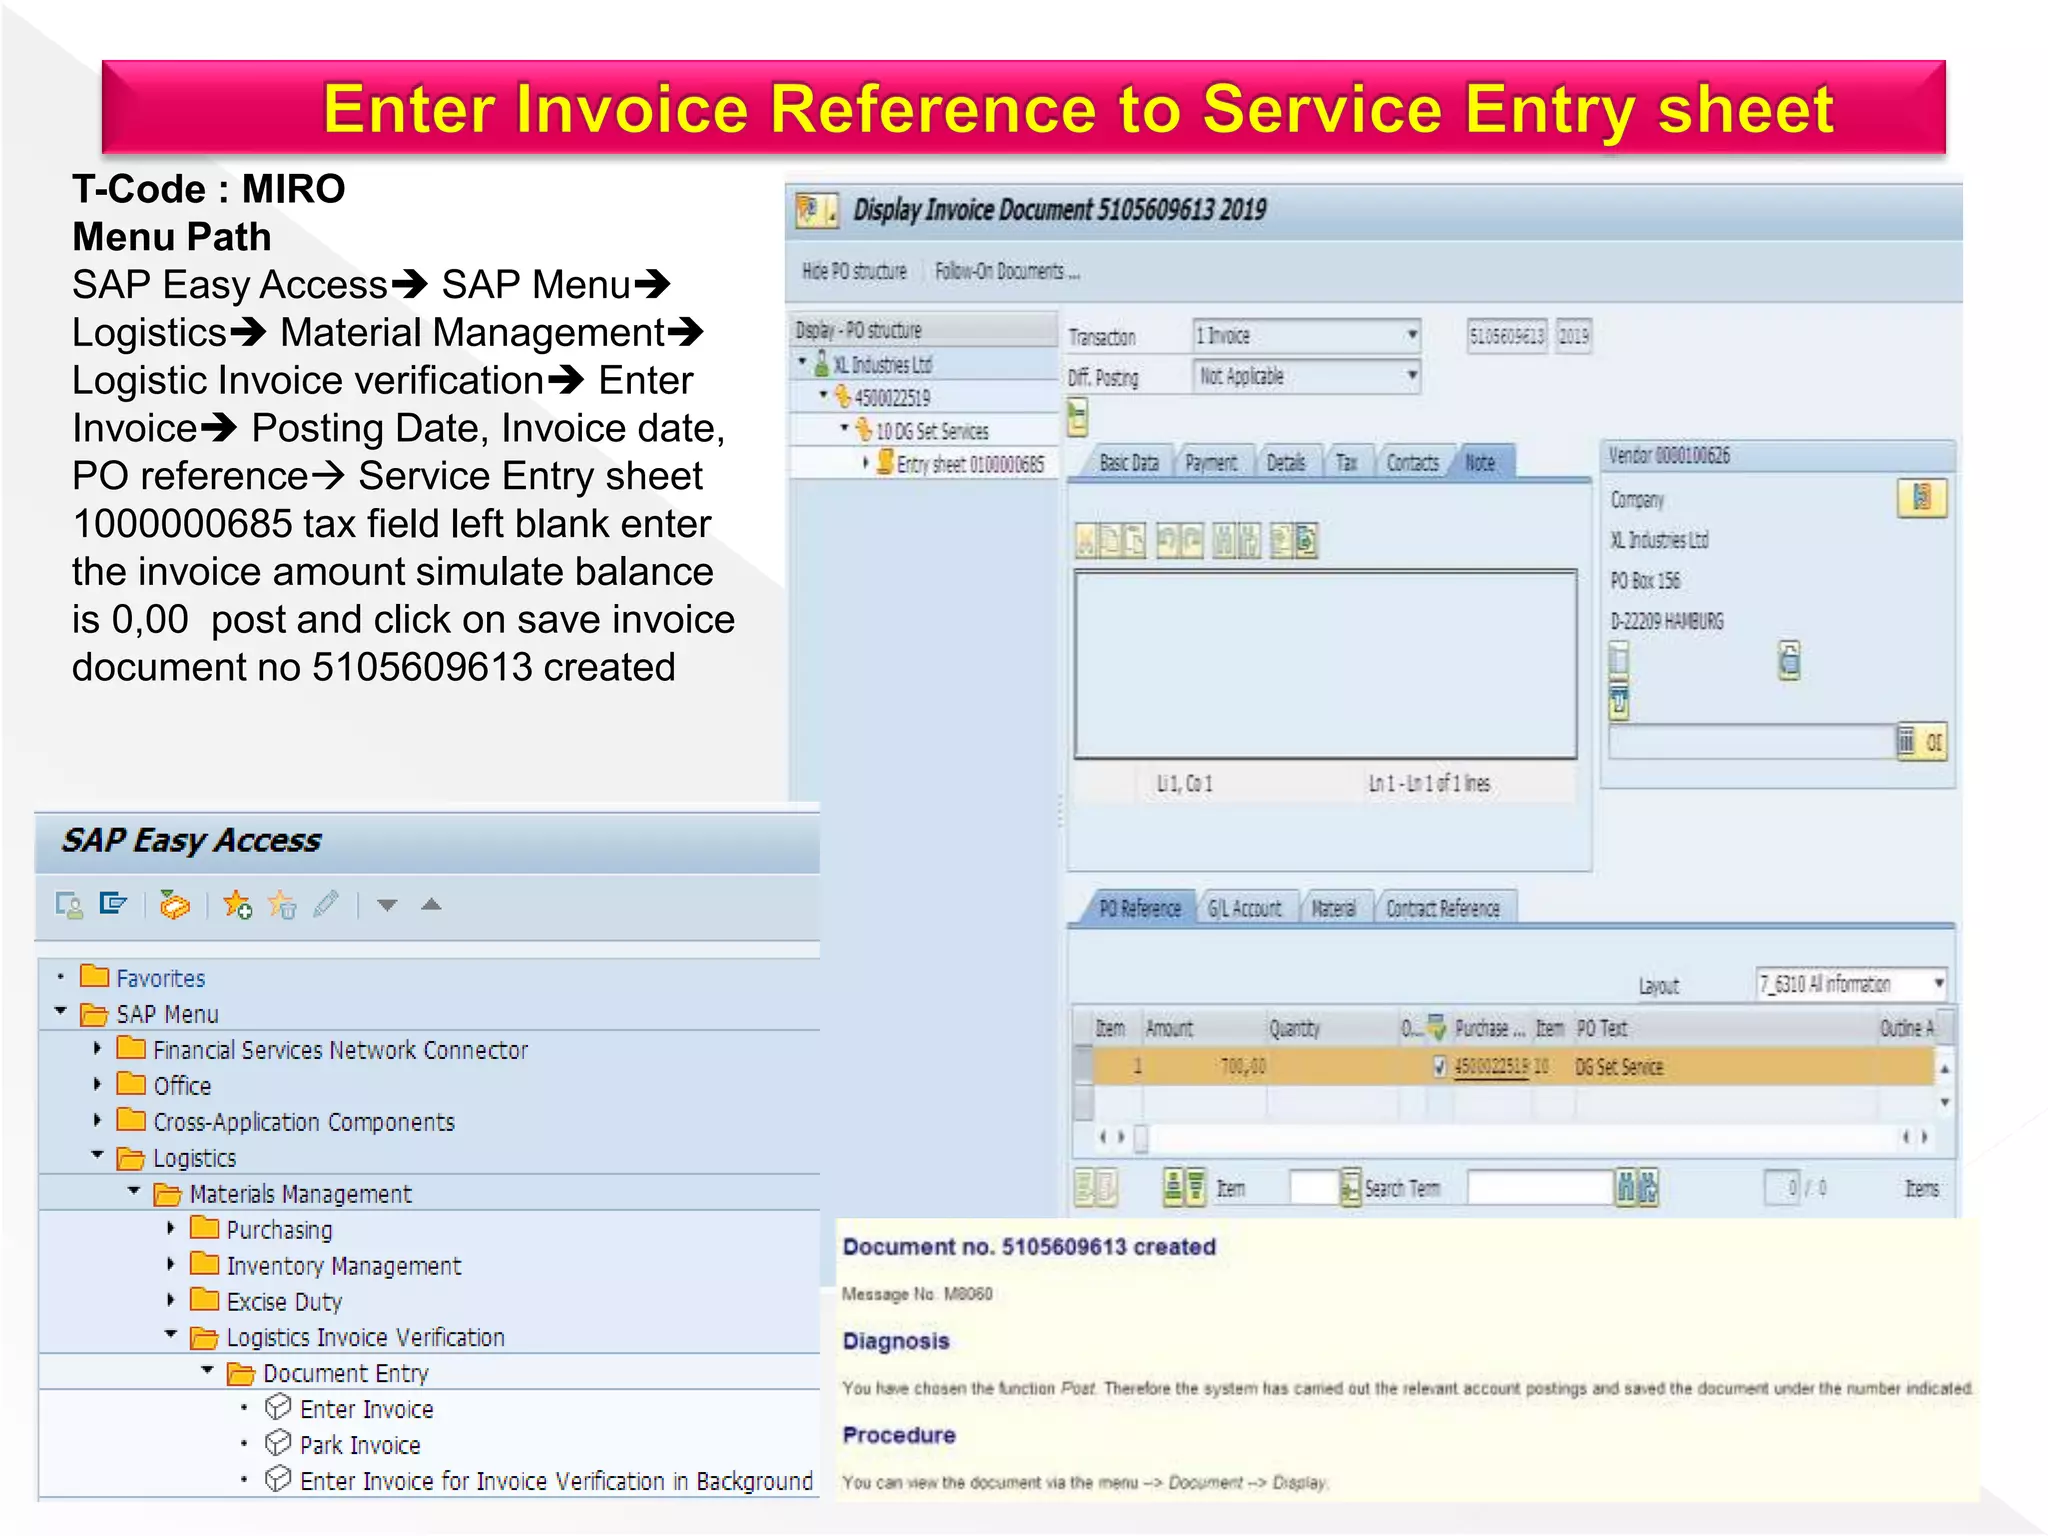The image size is (2048, 1536).
Task: Click the Move Favorites Down arrow icon
Action: tap(387, 906)
